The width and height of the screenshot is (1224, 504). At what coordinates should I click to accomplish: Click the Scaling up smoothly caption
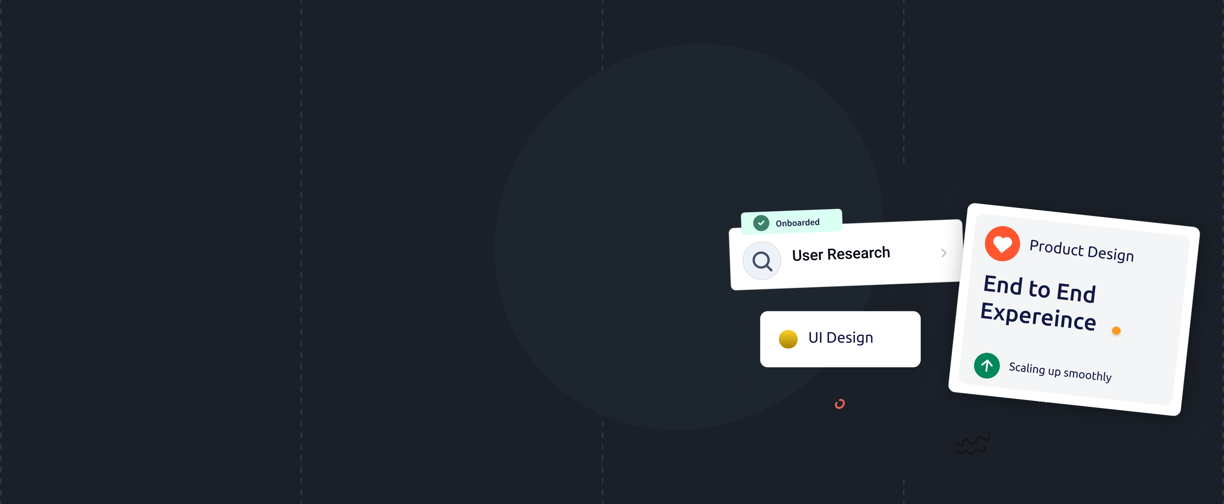(1060, 371)
